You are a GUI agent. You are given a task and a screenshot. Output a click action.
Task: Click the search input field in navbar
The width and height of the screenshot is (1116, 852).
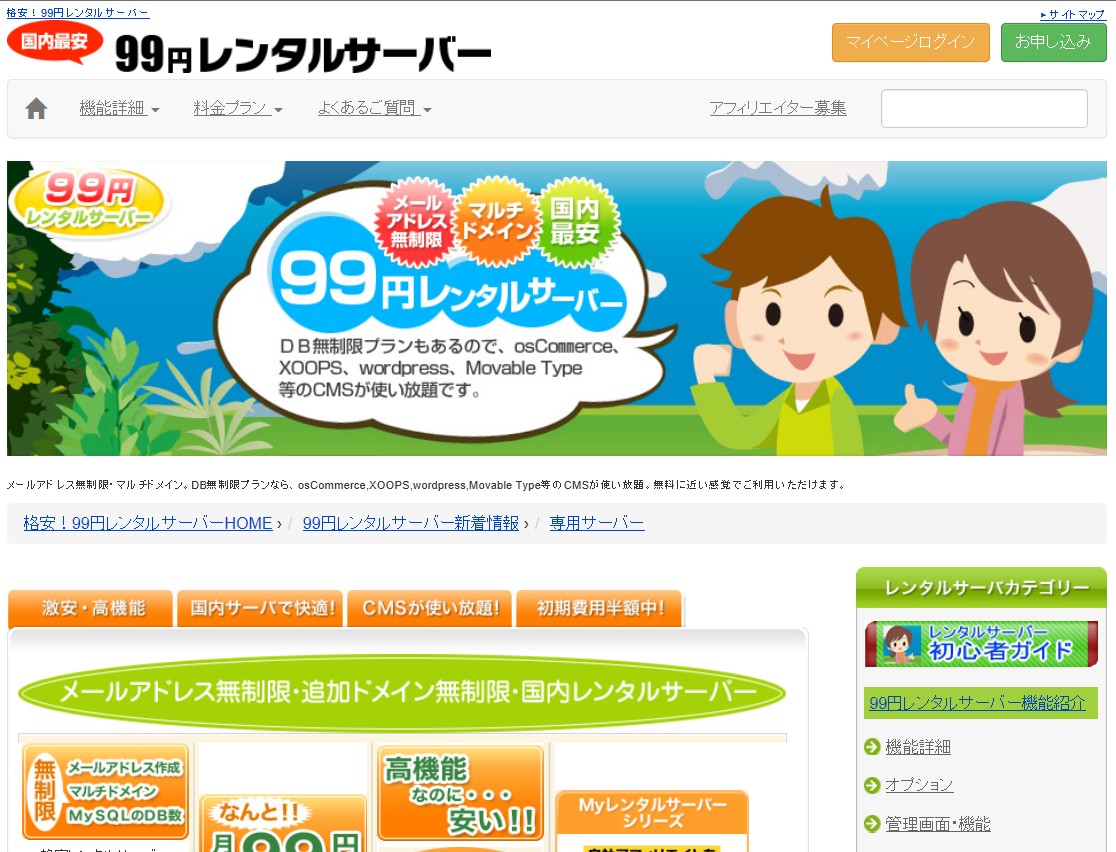984,108
